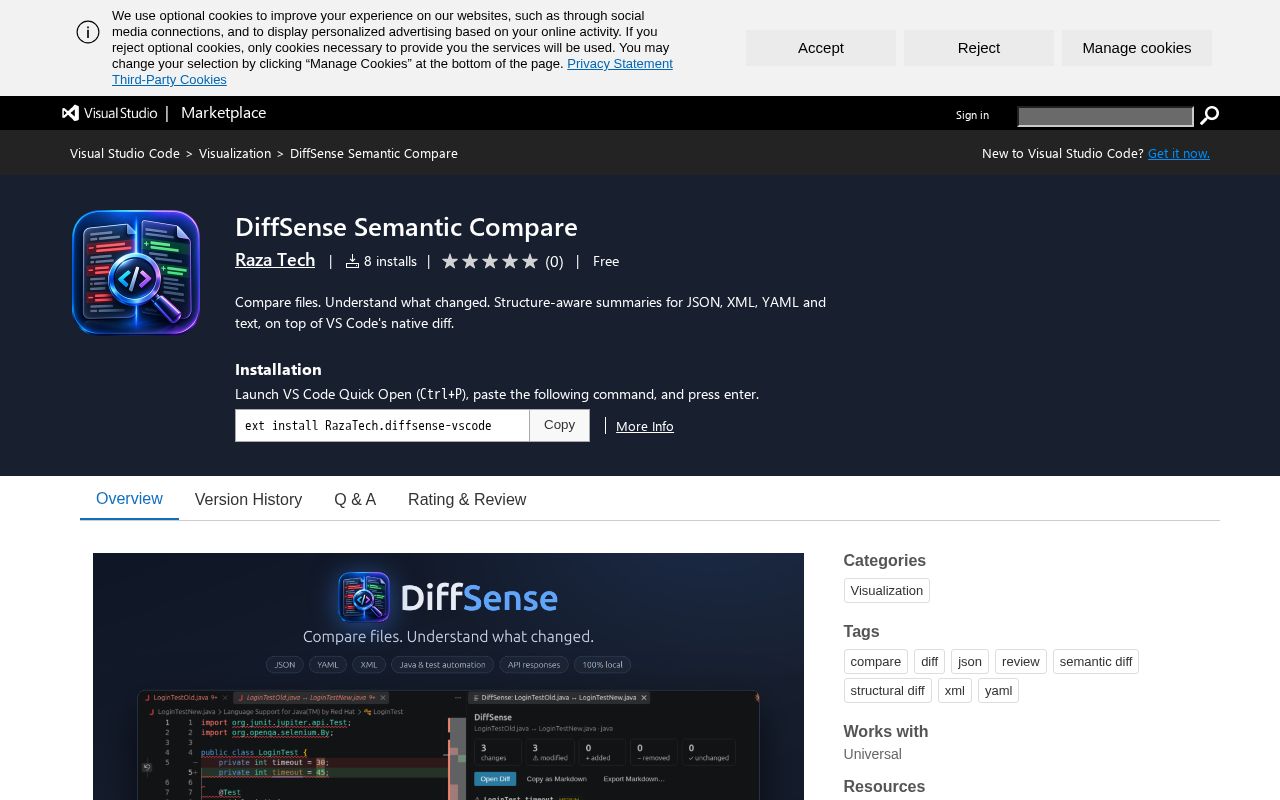Open the DiffSense preview image

tap(448, 676)
